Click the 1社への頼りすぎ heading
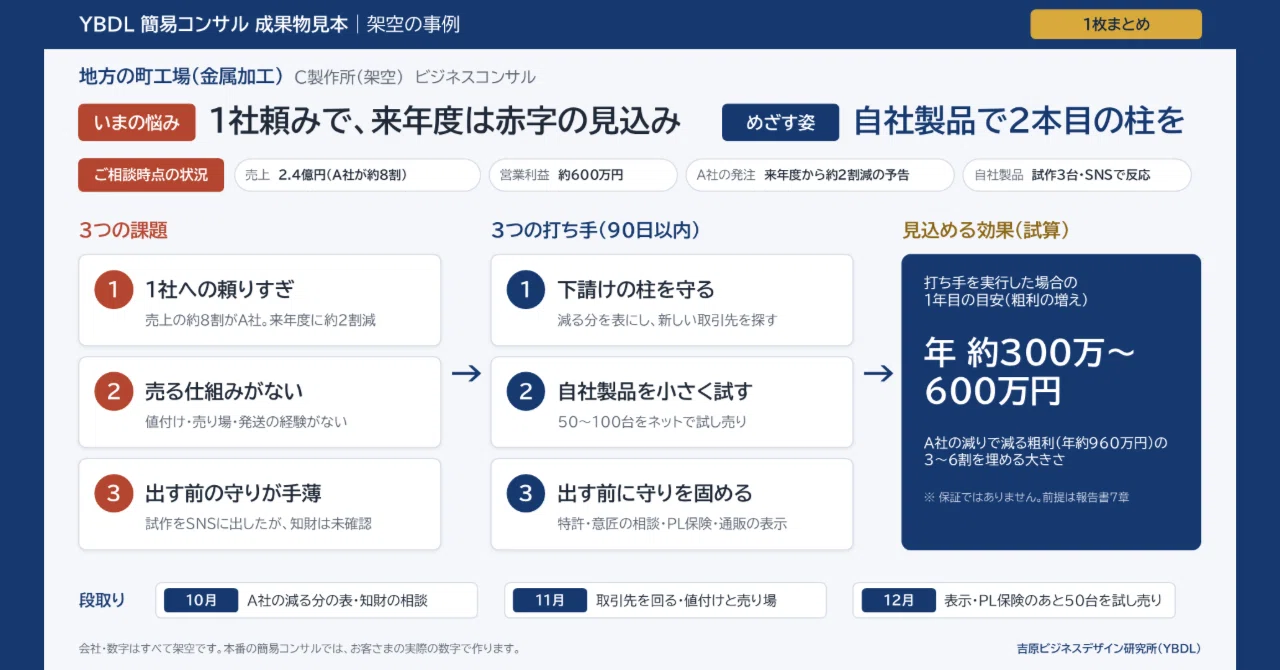 (220, 290)
